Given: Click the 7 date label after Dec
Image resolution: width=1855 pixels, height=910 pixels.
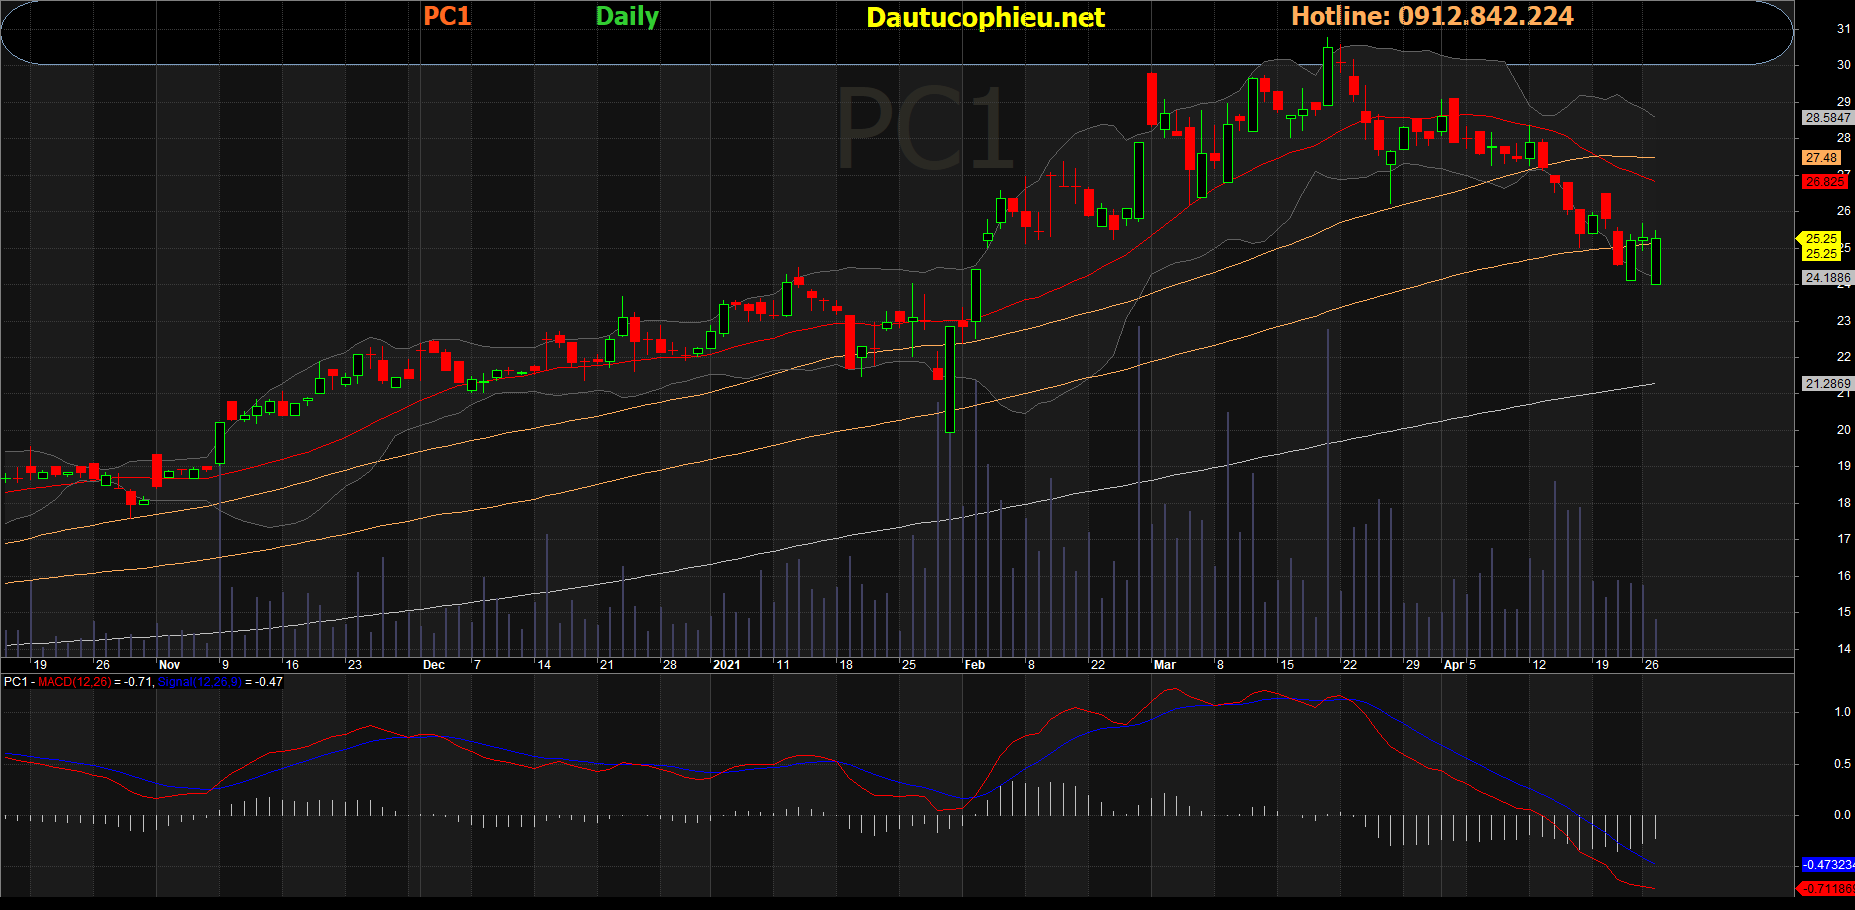Looking at the screenshot, I should coord(477,665).
